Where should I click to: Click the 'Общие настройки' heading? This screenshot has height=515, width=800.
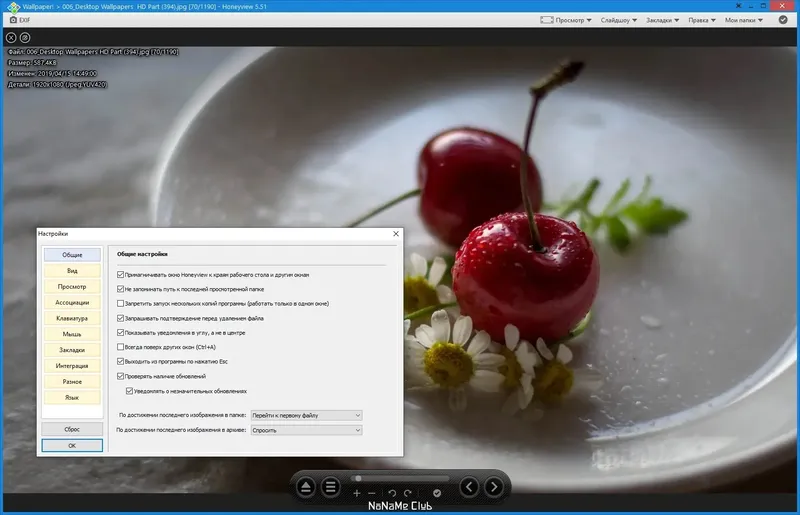142,254
